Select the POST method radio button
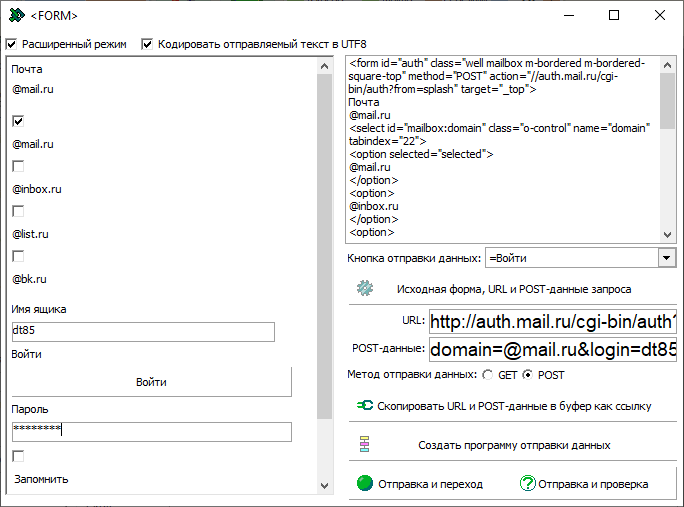This screenshot has height=507, width=684. [528, 375]
